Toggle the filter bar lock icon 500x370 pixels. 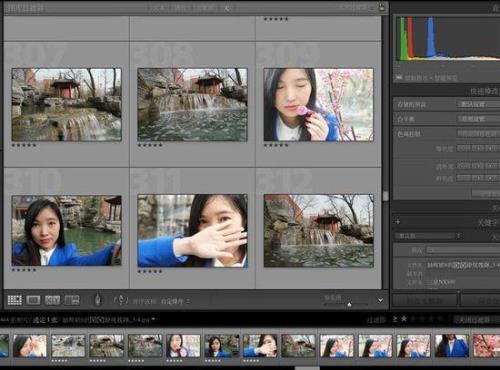pos(382,6)
